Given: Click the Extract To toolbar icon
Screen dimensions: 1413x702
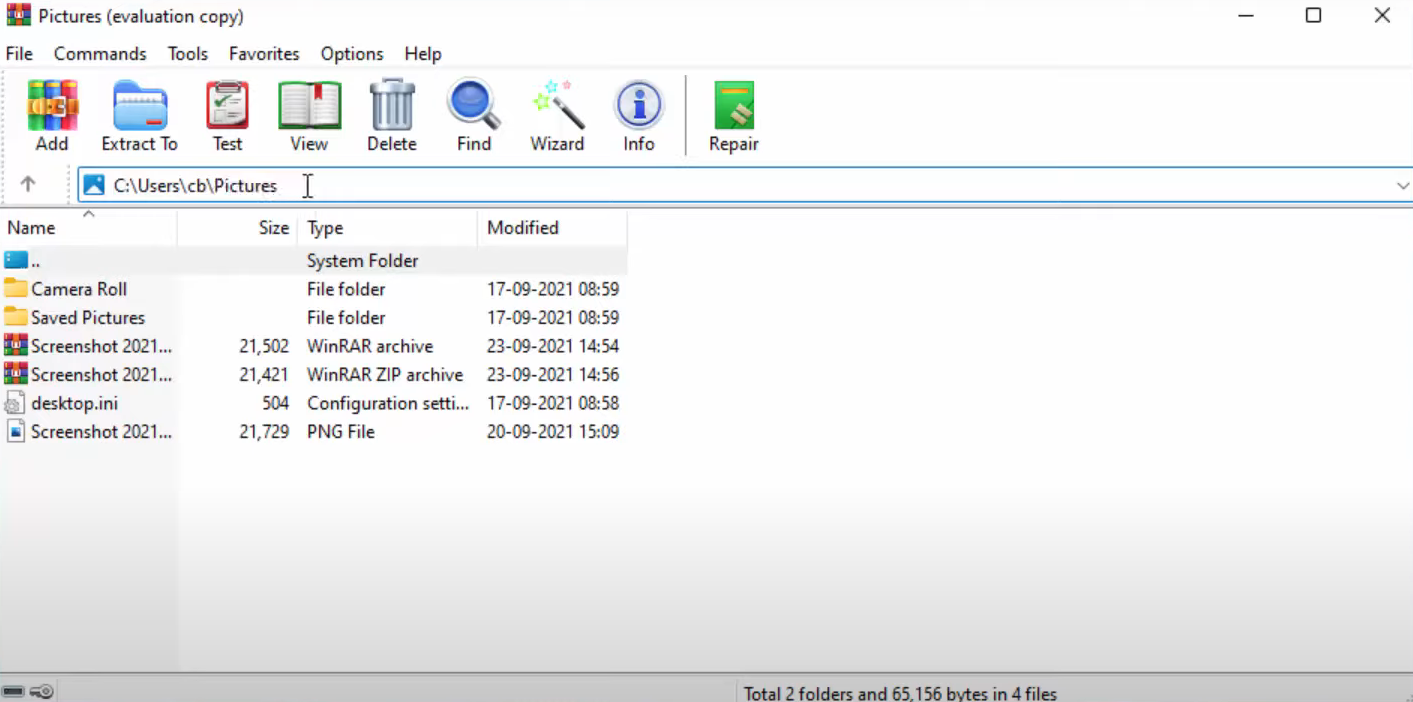Looking at the screenshot, I should [x=139, y=108].
